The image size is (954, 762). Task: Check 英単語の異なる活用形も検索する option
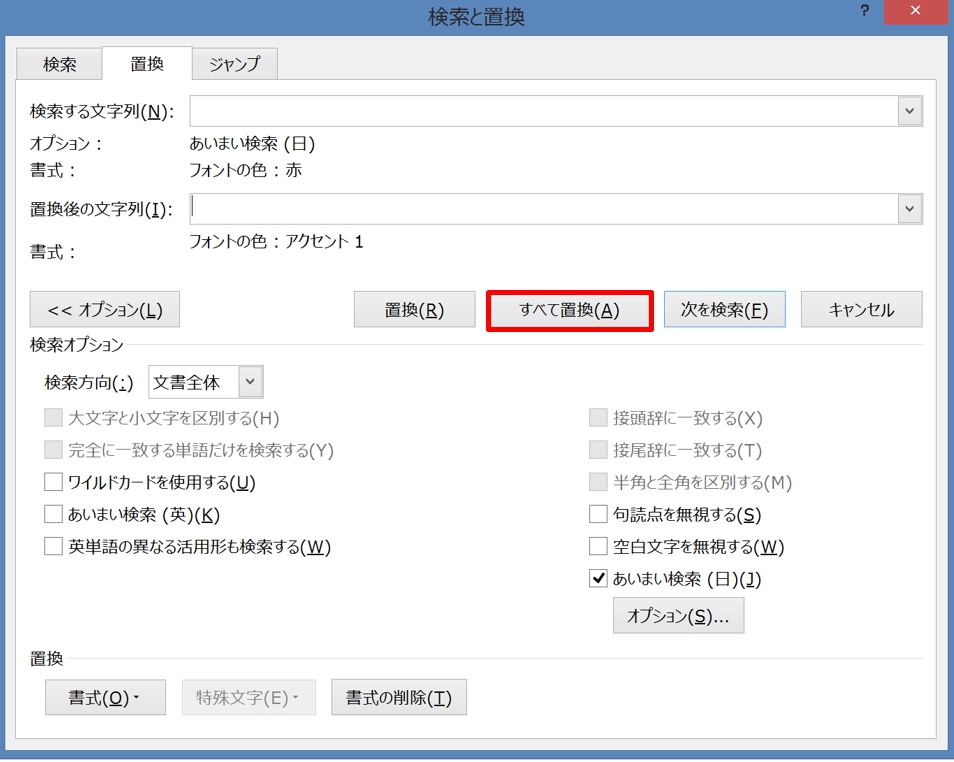click(x=54, y=547)
